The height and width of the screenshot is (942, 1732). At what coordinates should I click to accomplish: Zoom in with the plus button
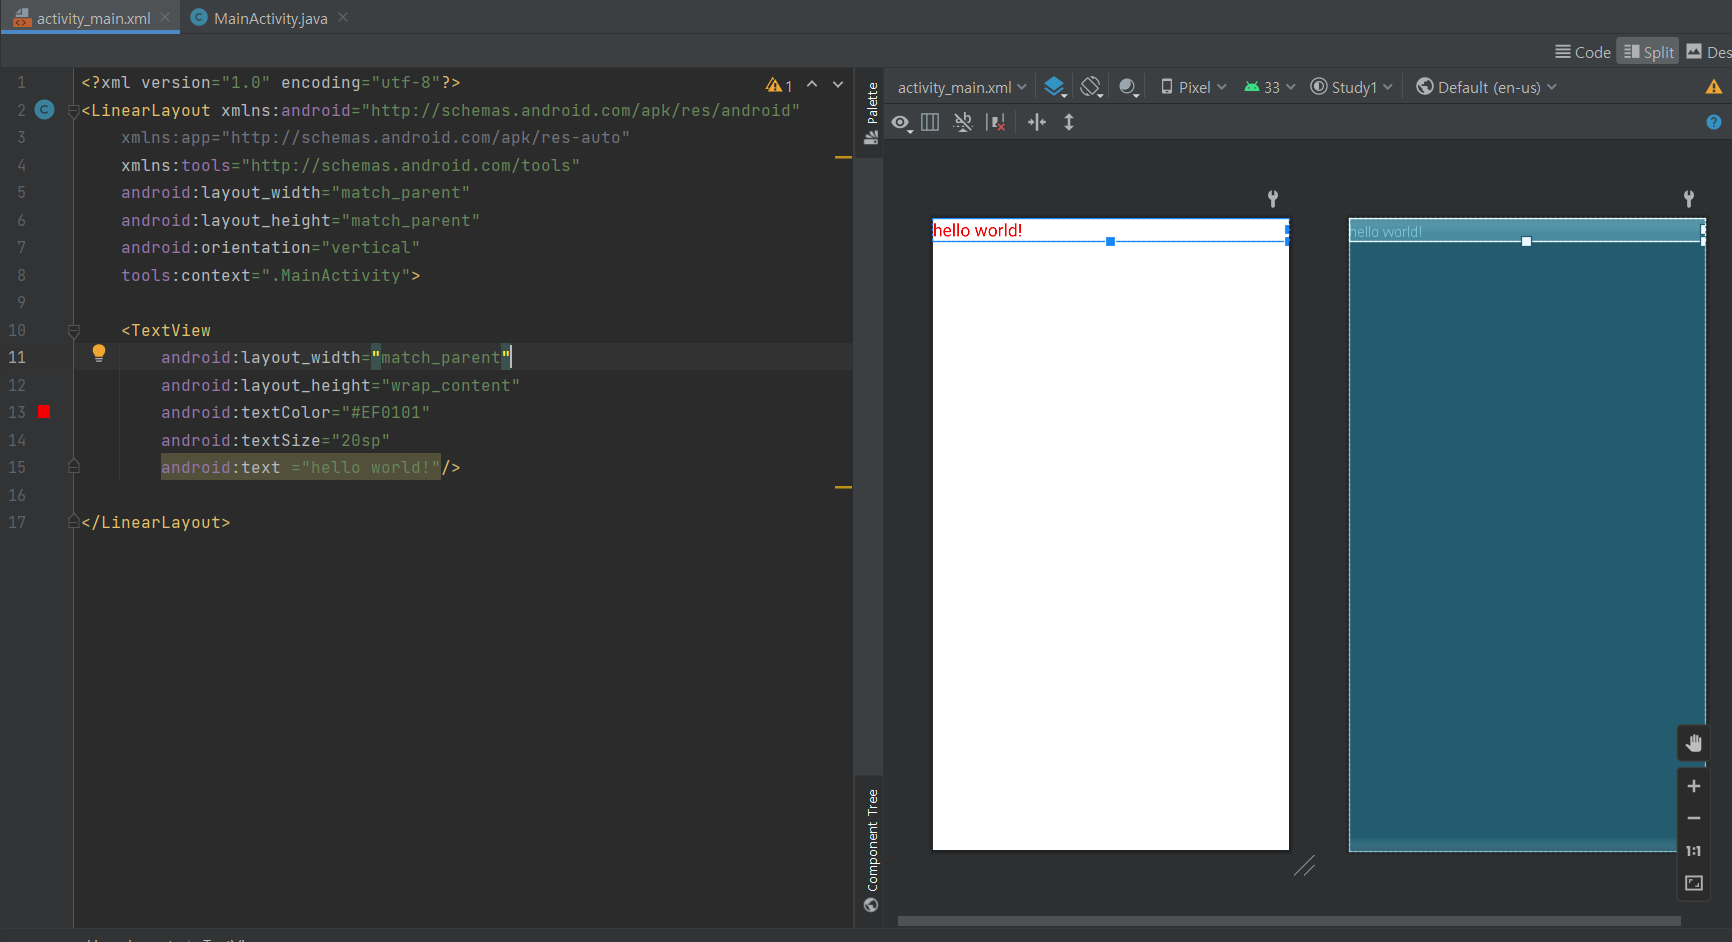(x=1693, y=786)
